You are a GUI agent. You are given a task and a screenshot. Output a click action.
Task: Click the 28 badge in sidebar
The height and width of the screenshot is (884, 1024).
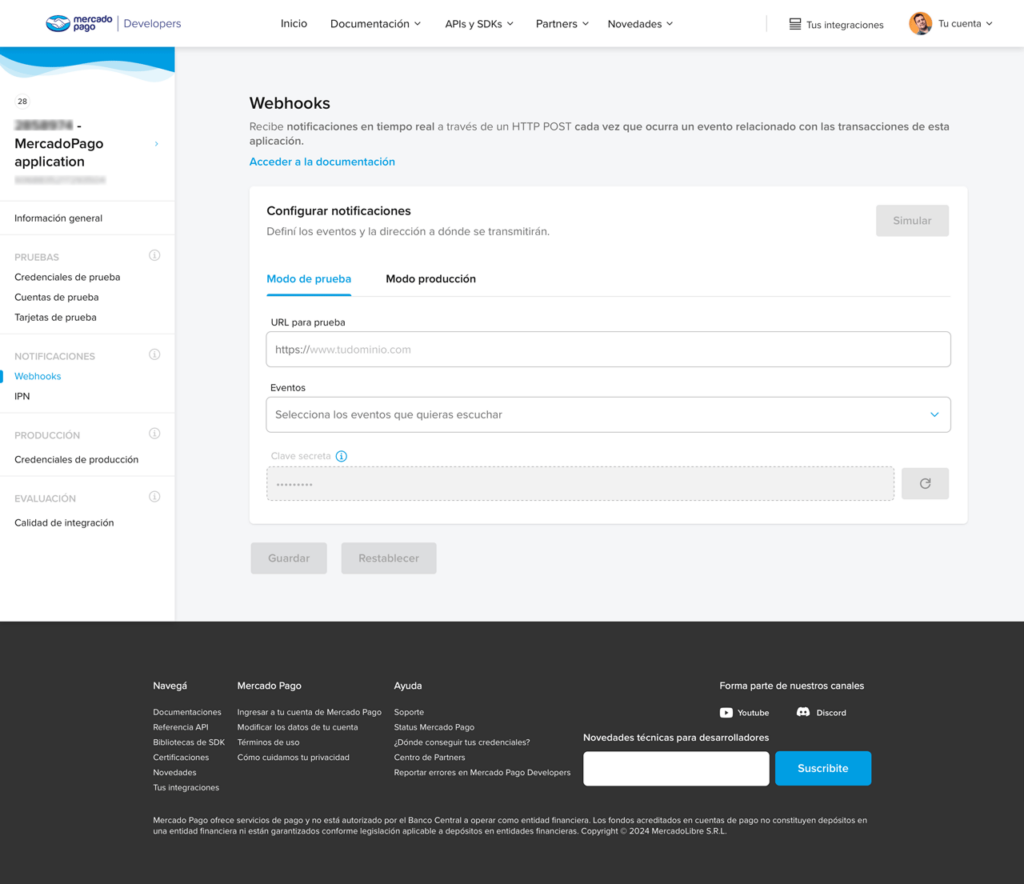(22, 101)
